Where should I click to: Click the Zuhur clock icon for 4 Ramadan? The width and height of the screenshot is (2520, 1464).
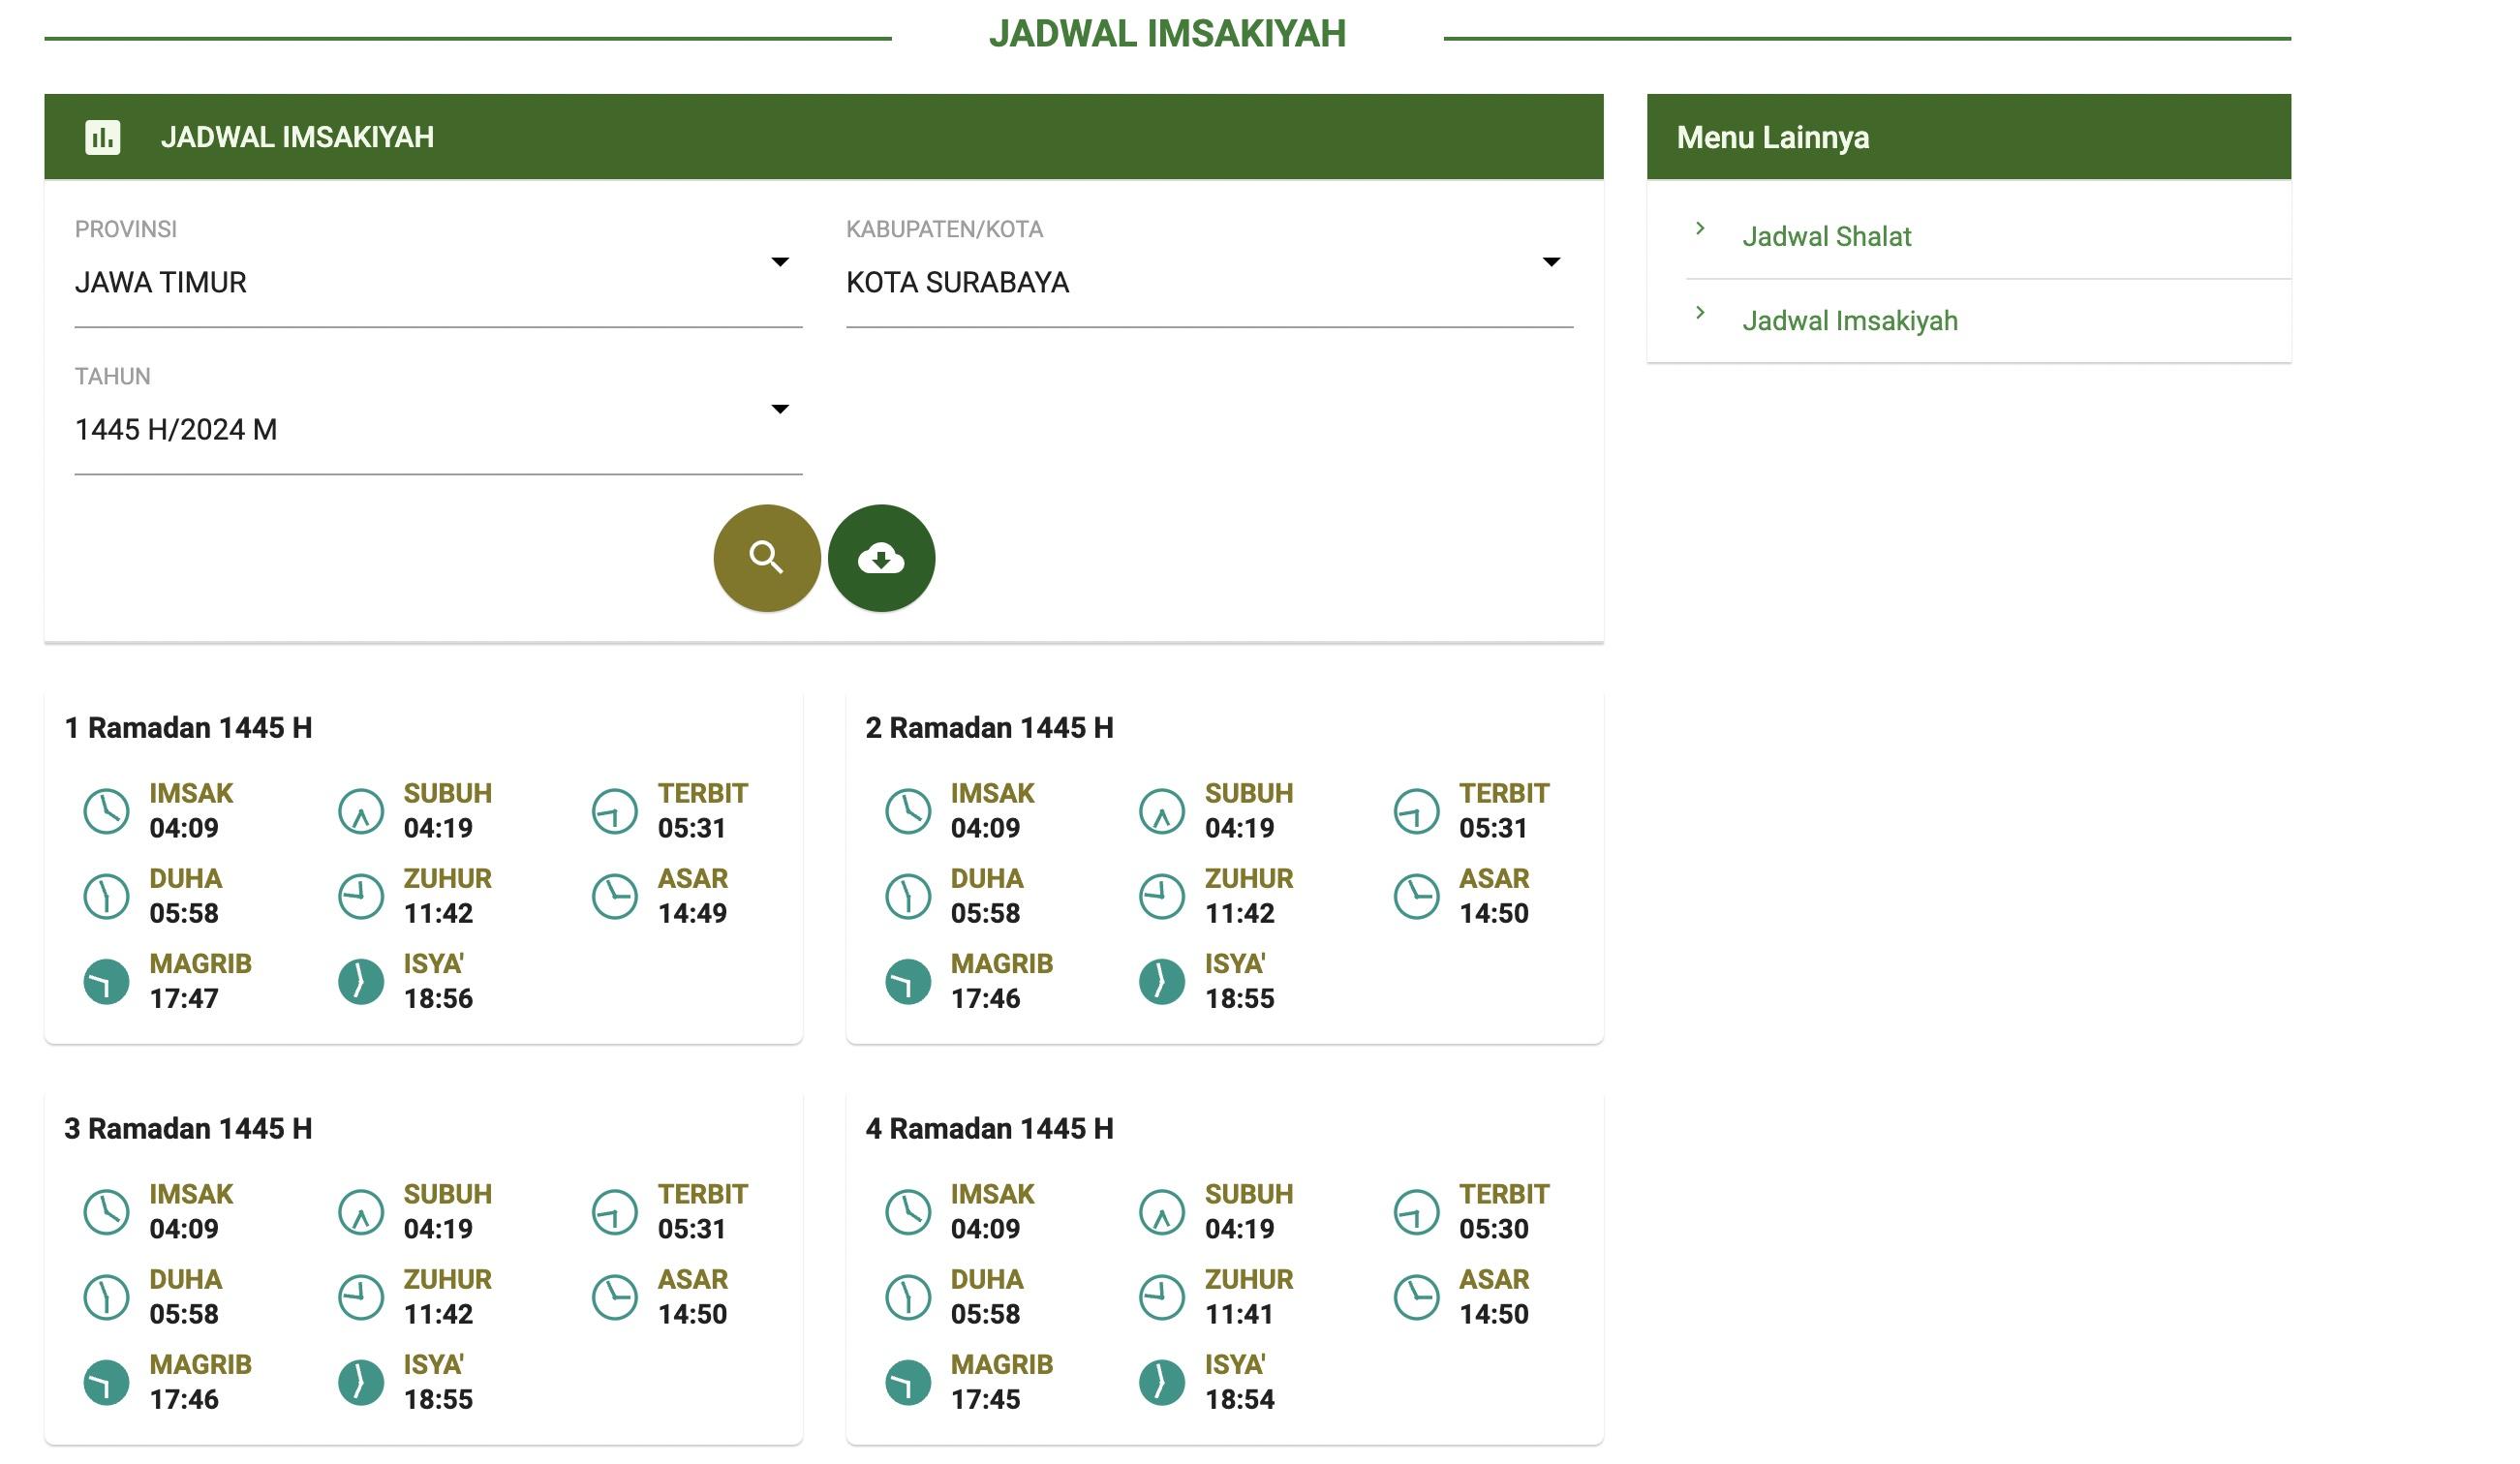[1161, 1297]
